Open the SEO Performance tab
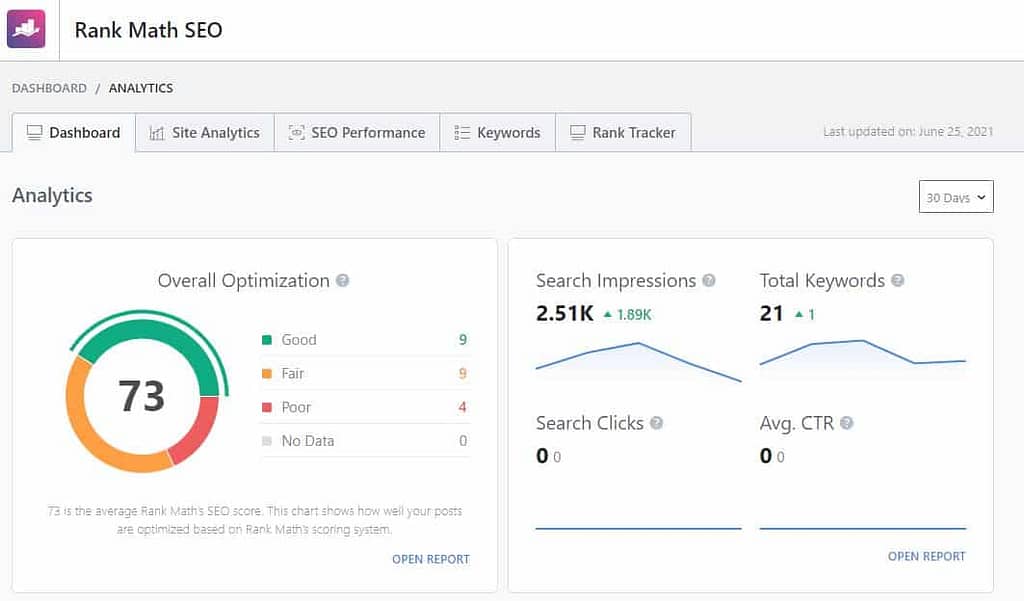 [x=357, y=133]
